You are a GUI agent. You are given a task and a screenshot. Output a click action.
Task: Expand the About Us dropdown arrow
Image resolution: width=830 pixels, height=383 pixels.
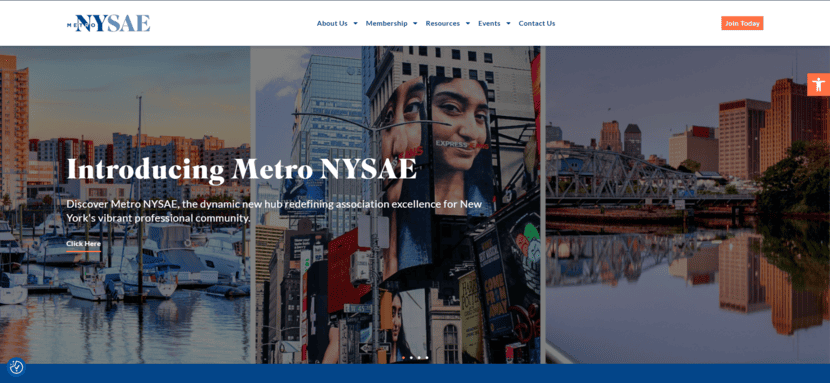[355, 23]
